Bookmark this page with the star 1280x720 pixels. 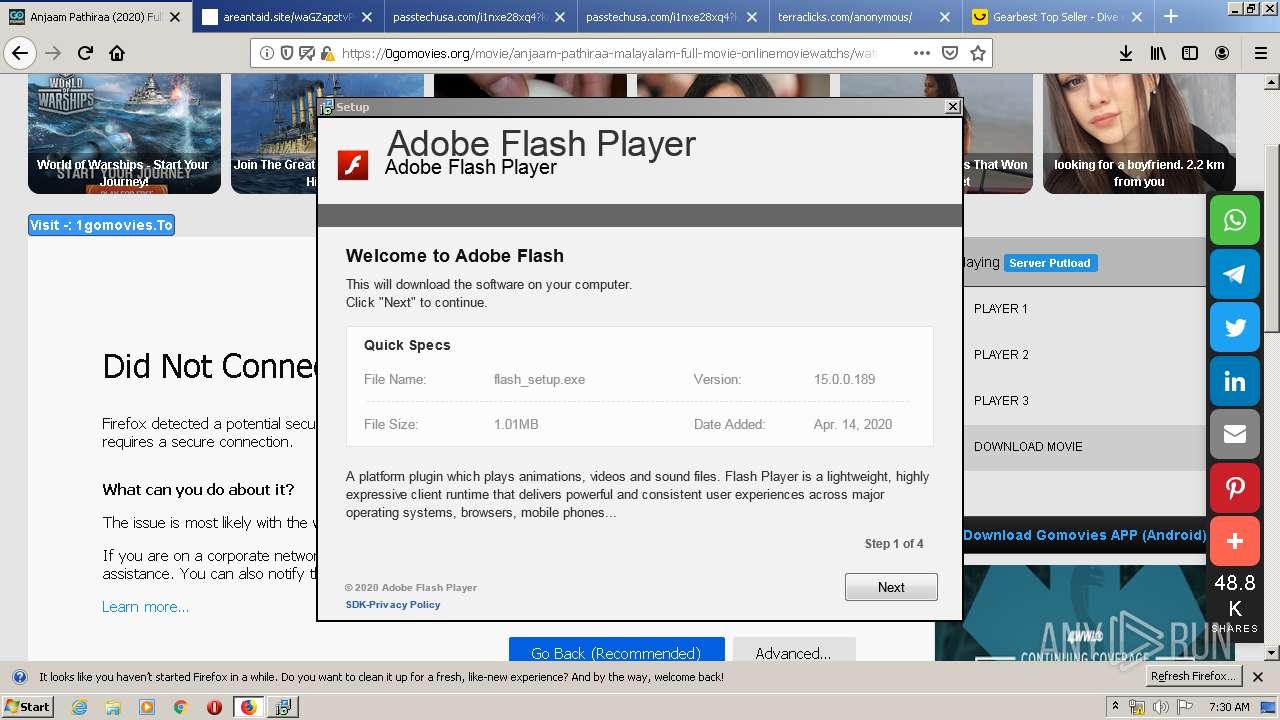tap(978, 53)
